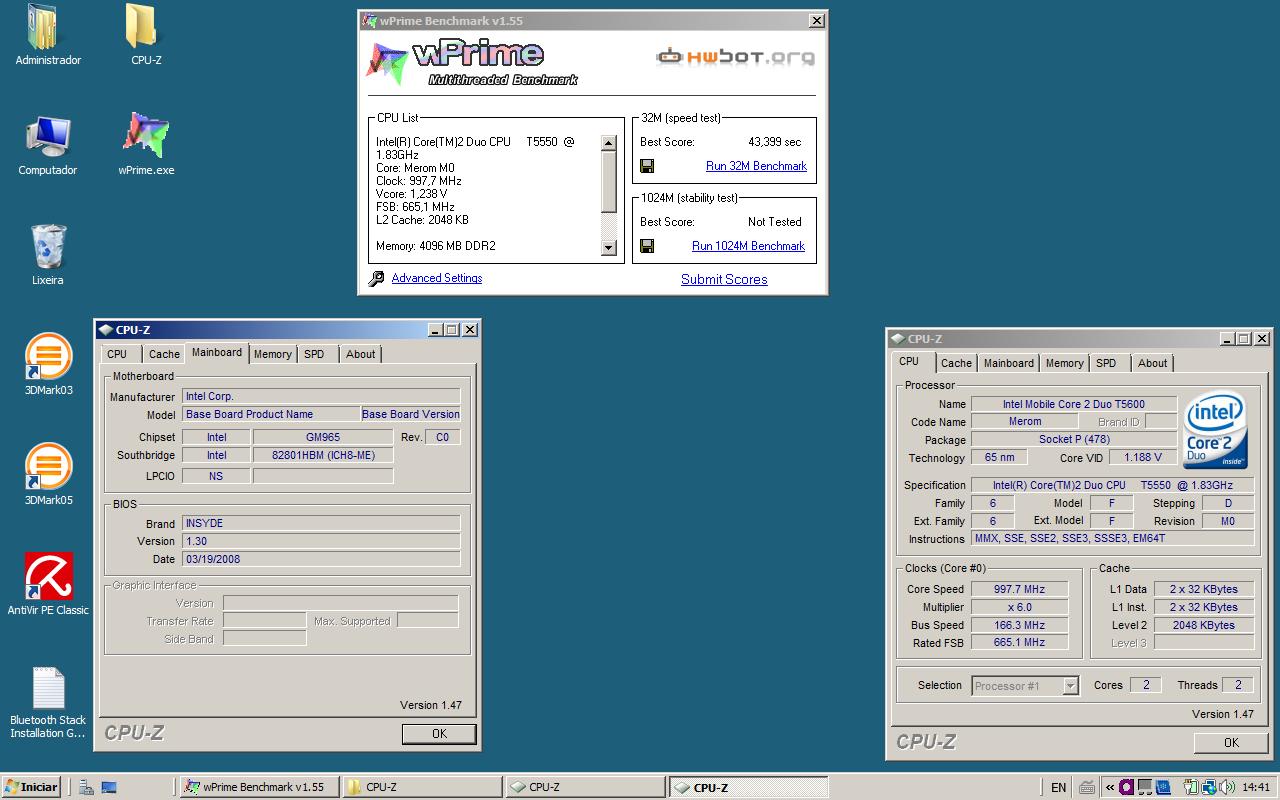Click the EN language indicator
The height and width of the screenshot is (800, 1280).
point(1058,788)
